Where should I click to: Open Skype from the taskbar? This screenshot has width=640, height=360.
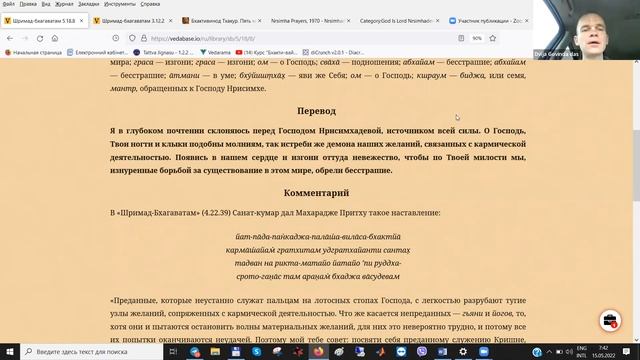click(256, 351)
